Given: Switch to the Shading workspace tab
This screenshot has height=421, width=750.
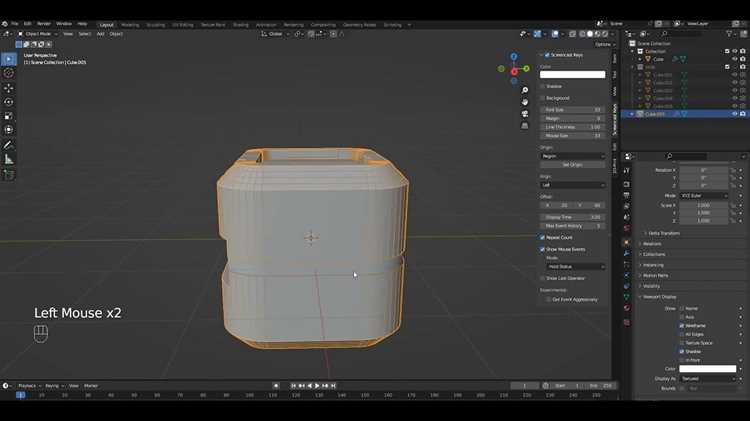Looking at the screenshot, I should (241, 25).
